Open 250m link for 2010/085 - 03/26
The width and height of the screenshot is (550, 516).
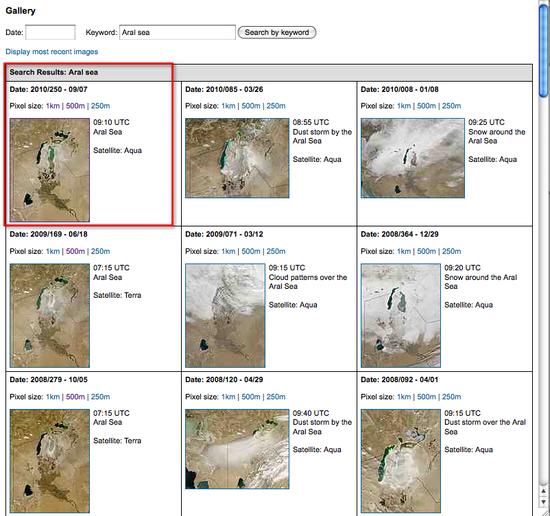point(276,106)
